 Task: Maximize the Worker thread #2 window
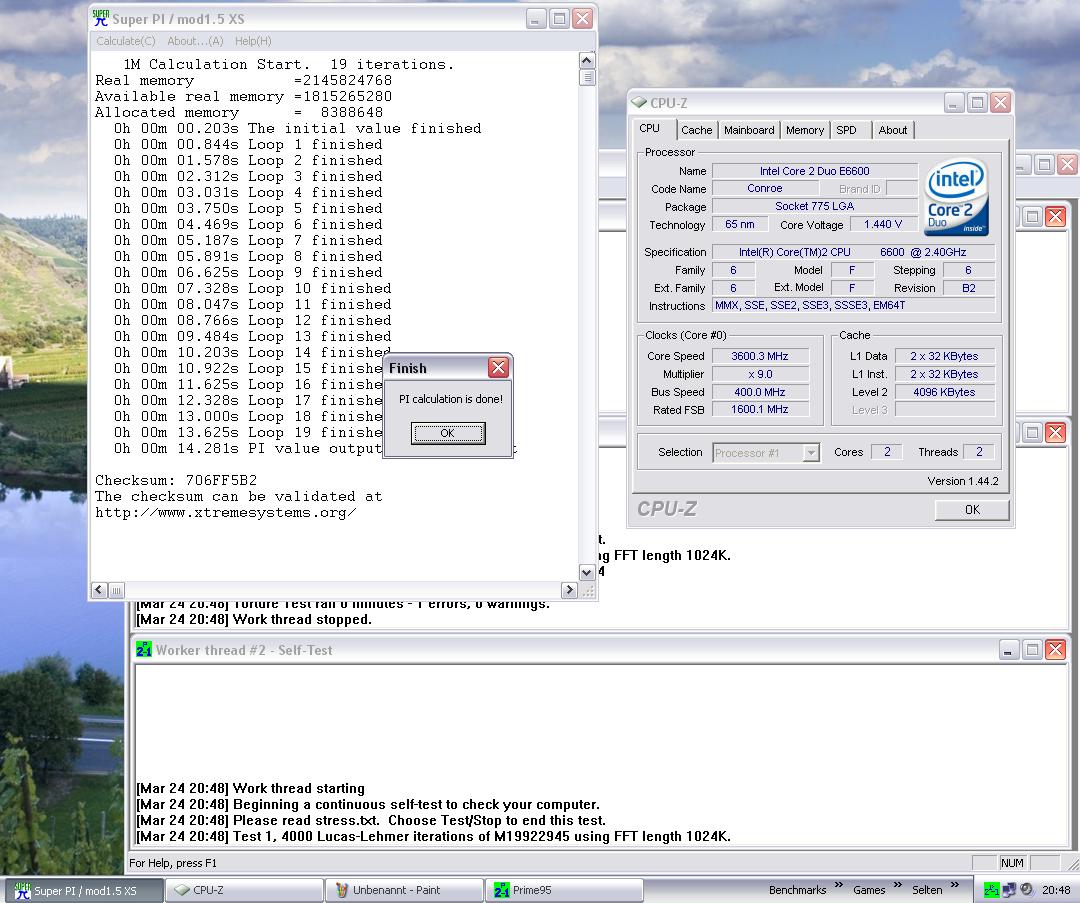(x=1032, y=650)
